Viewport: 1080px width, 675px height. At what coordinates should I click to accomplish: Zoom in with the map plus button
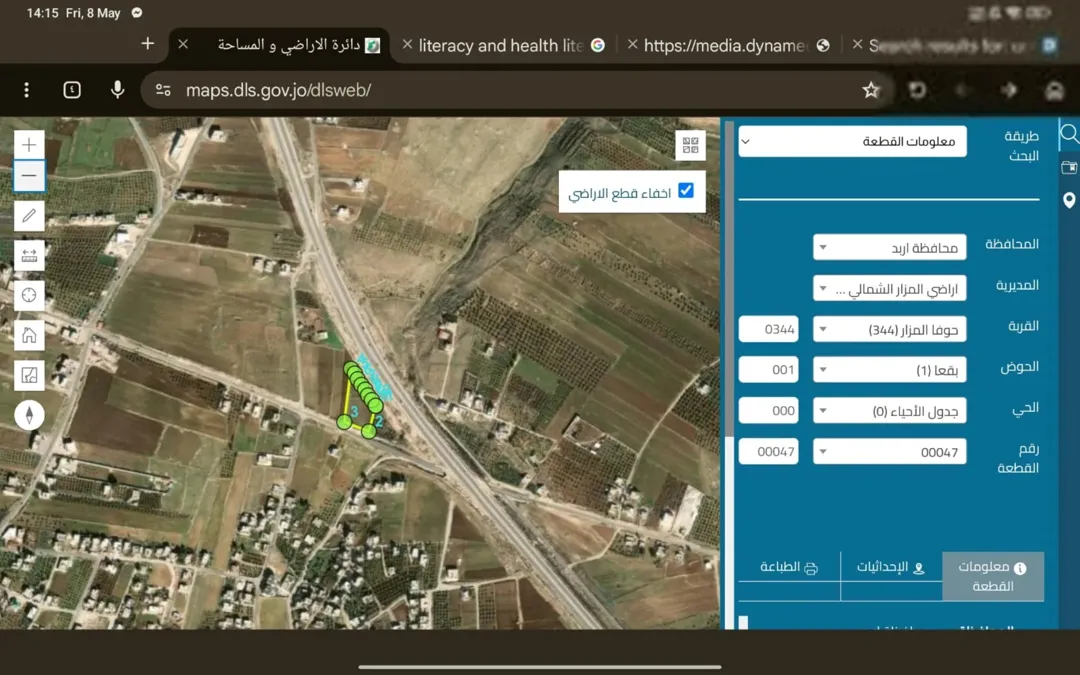[x=29, y=145]
